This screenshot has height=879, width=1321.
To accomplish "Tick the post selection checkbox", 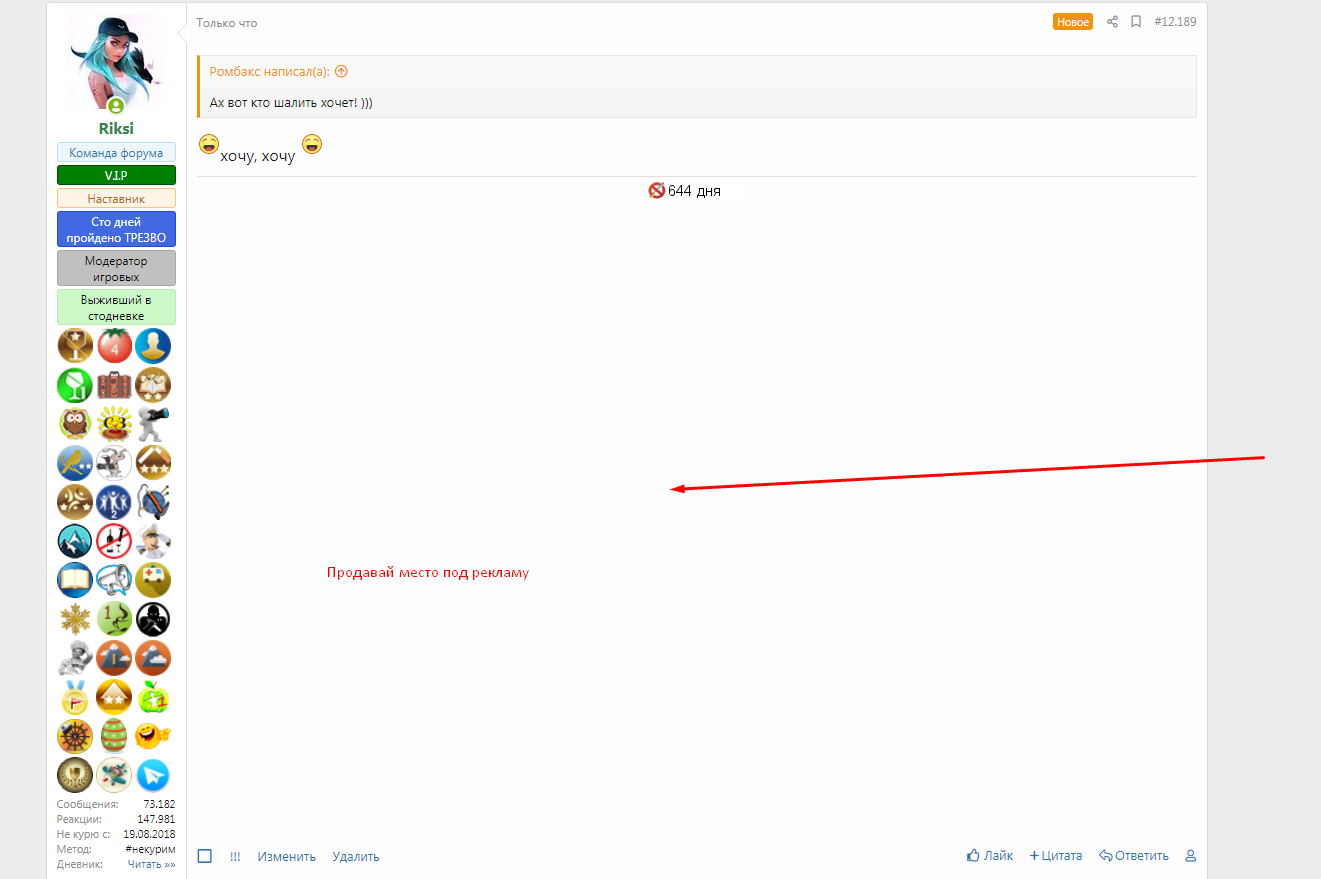I will [x=205, y=856].
